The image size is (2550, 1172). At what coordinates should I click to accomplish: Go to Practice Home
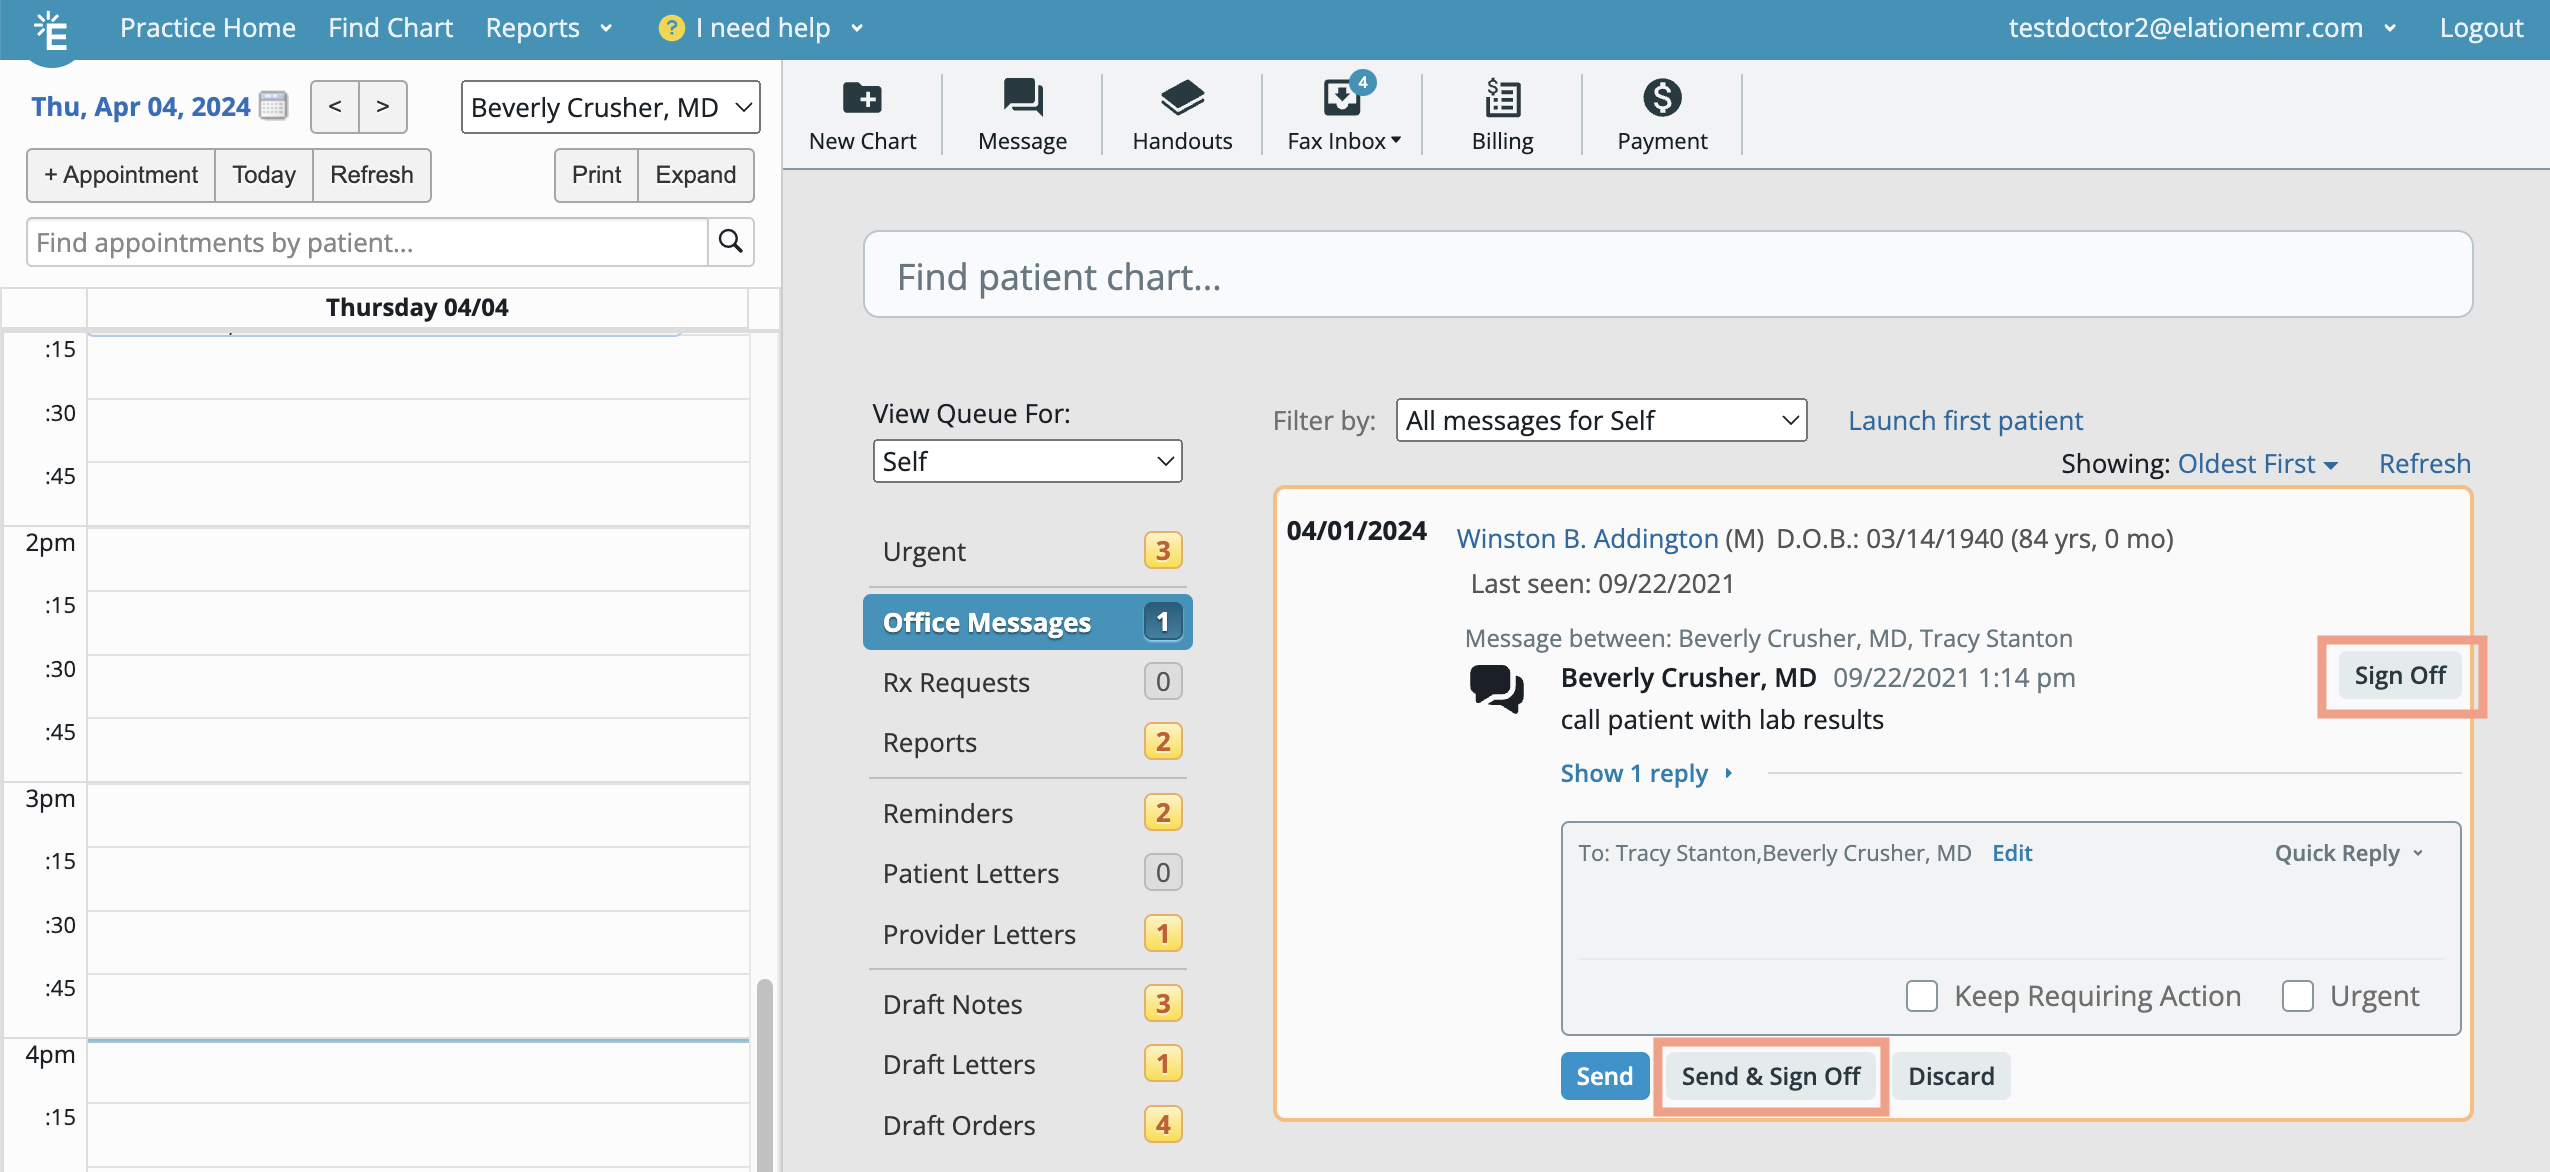208,27
